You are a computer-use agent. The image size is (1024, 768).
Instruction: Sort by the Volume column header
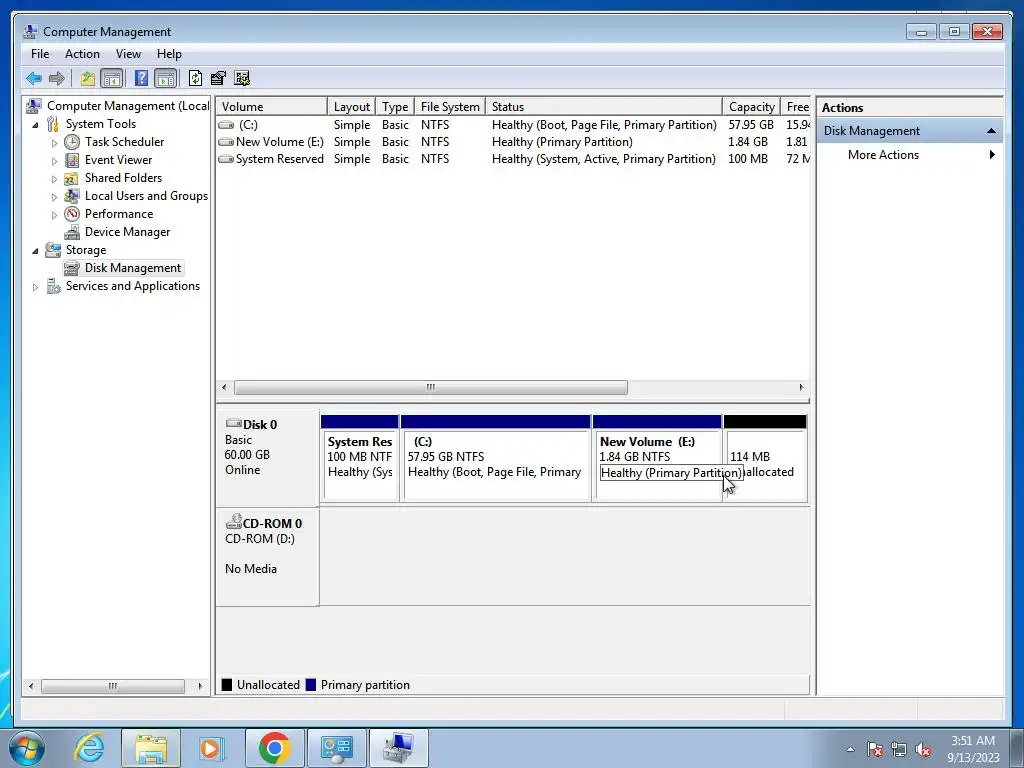[271, 106]
